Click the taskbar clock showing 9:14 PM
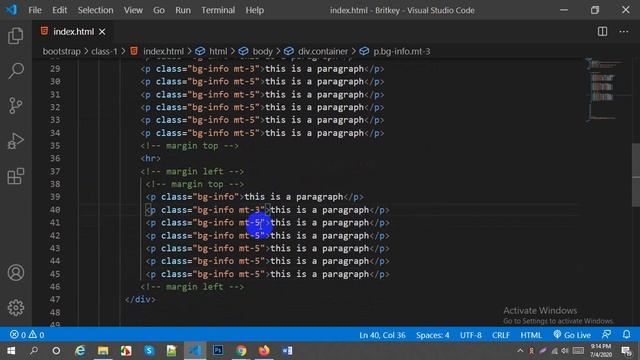640x360 pixels. [600, 351]
